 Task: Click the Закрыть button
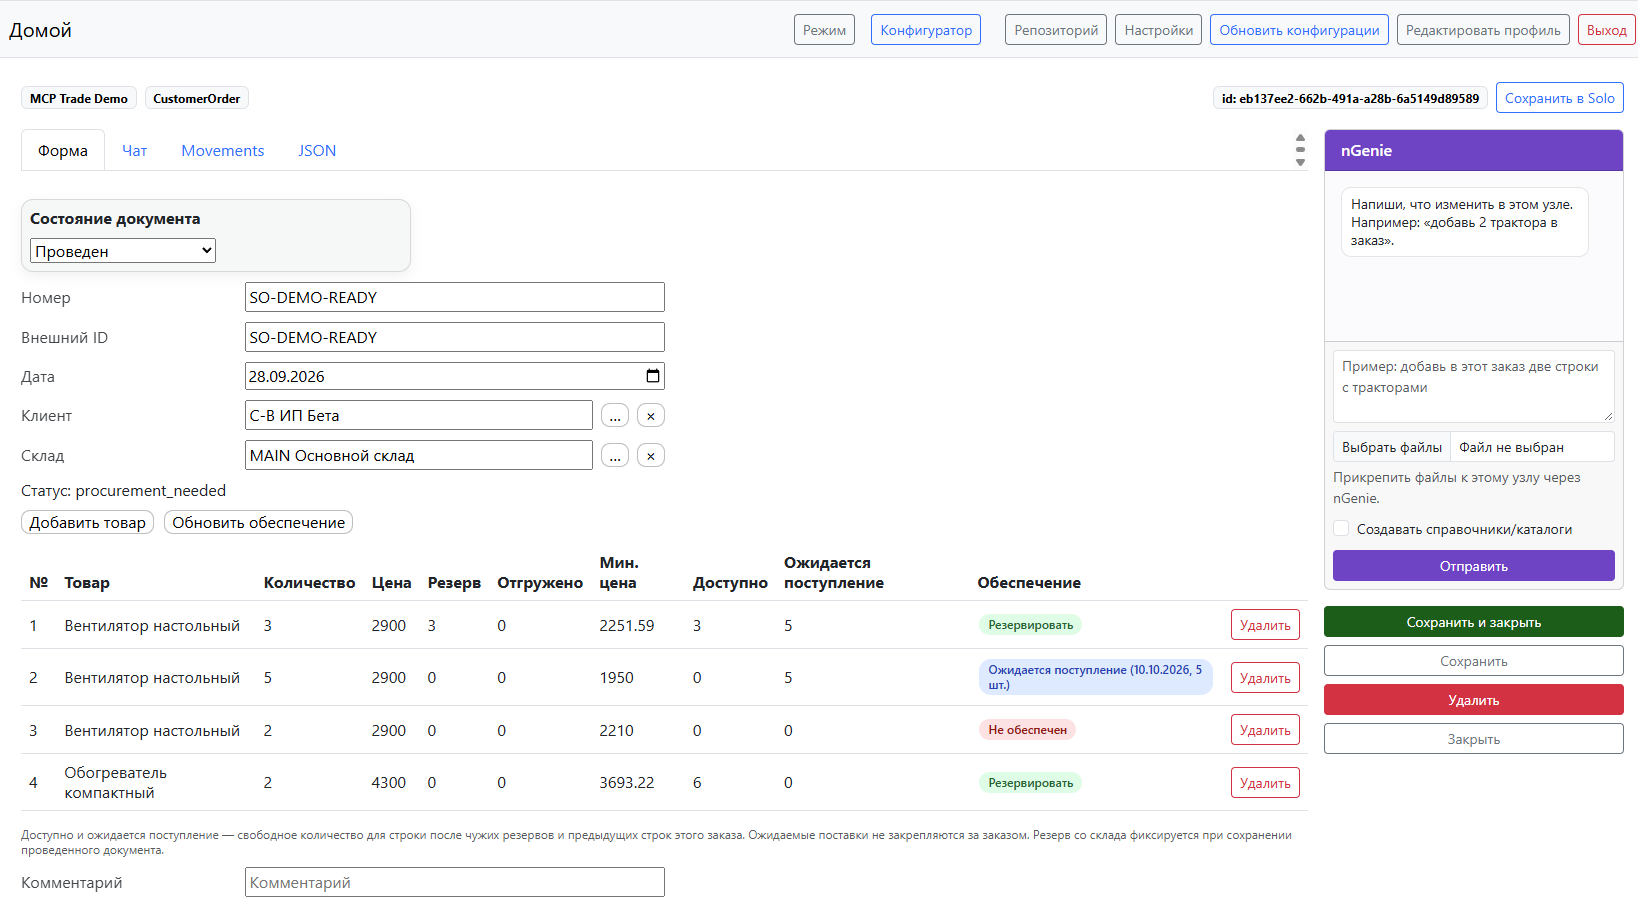pos(1474,739)
